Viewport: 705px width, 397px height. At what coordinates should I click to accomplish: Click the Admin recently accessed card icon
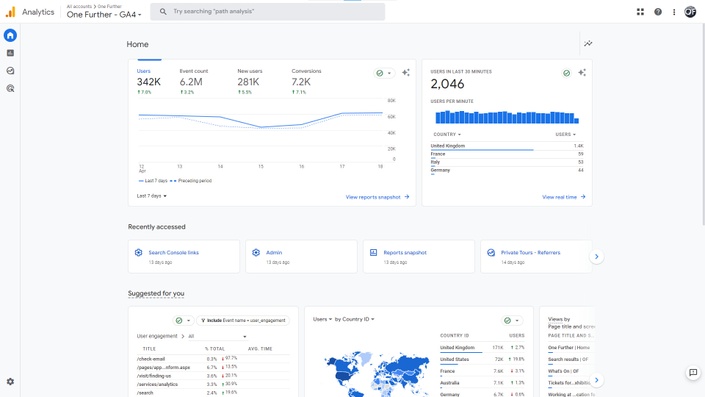pyautogui.click(x=256, y=253)
